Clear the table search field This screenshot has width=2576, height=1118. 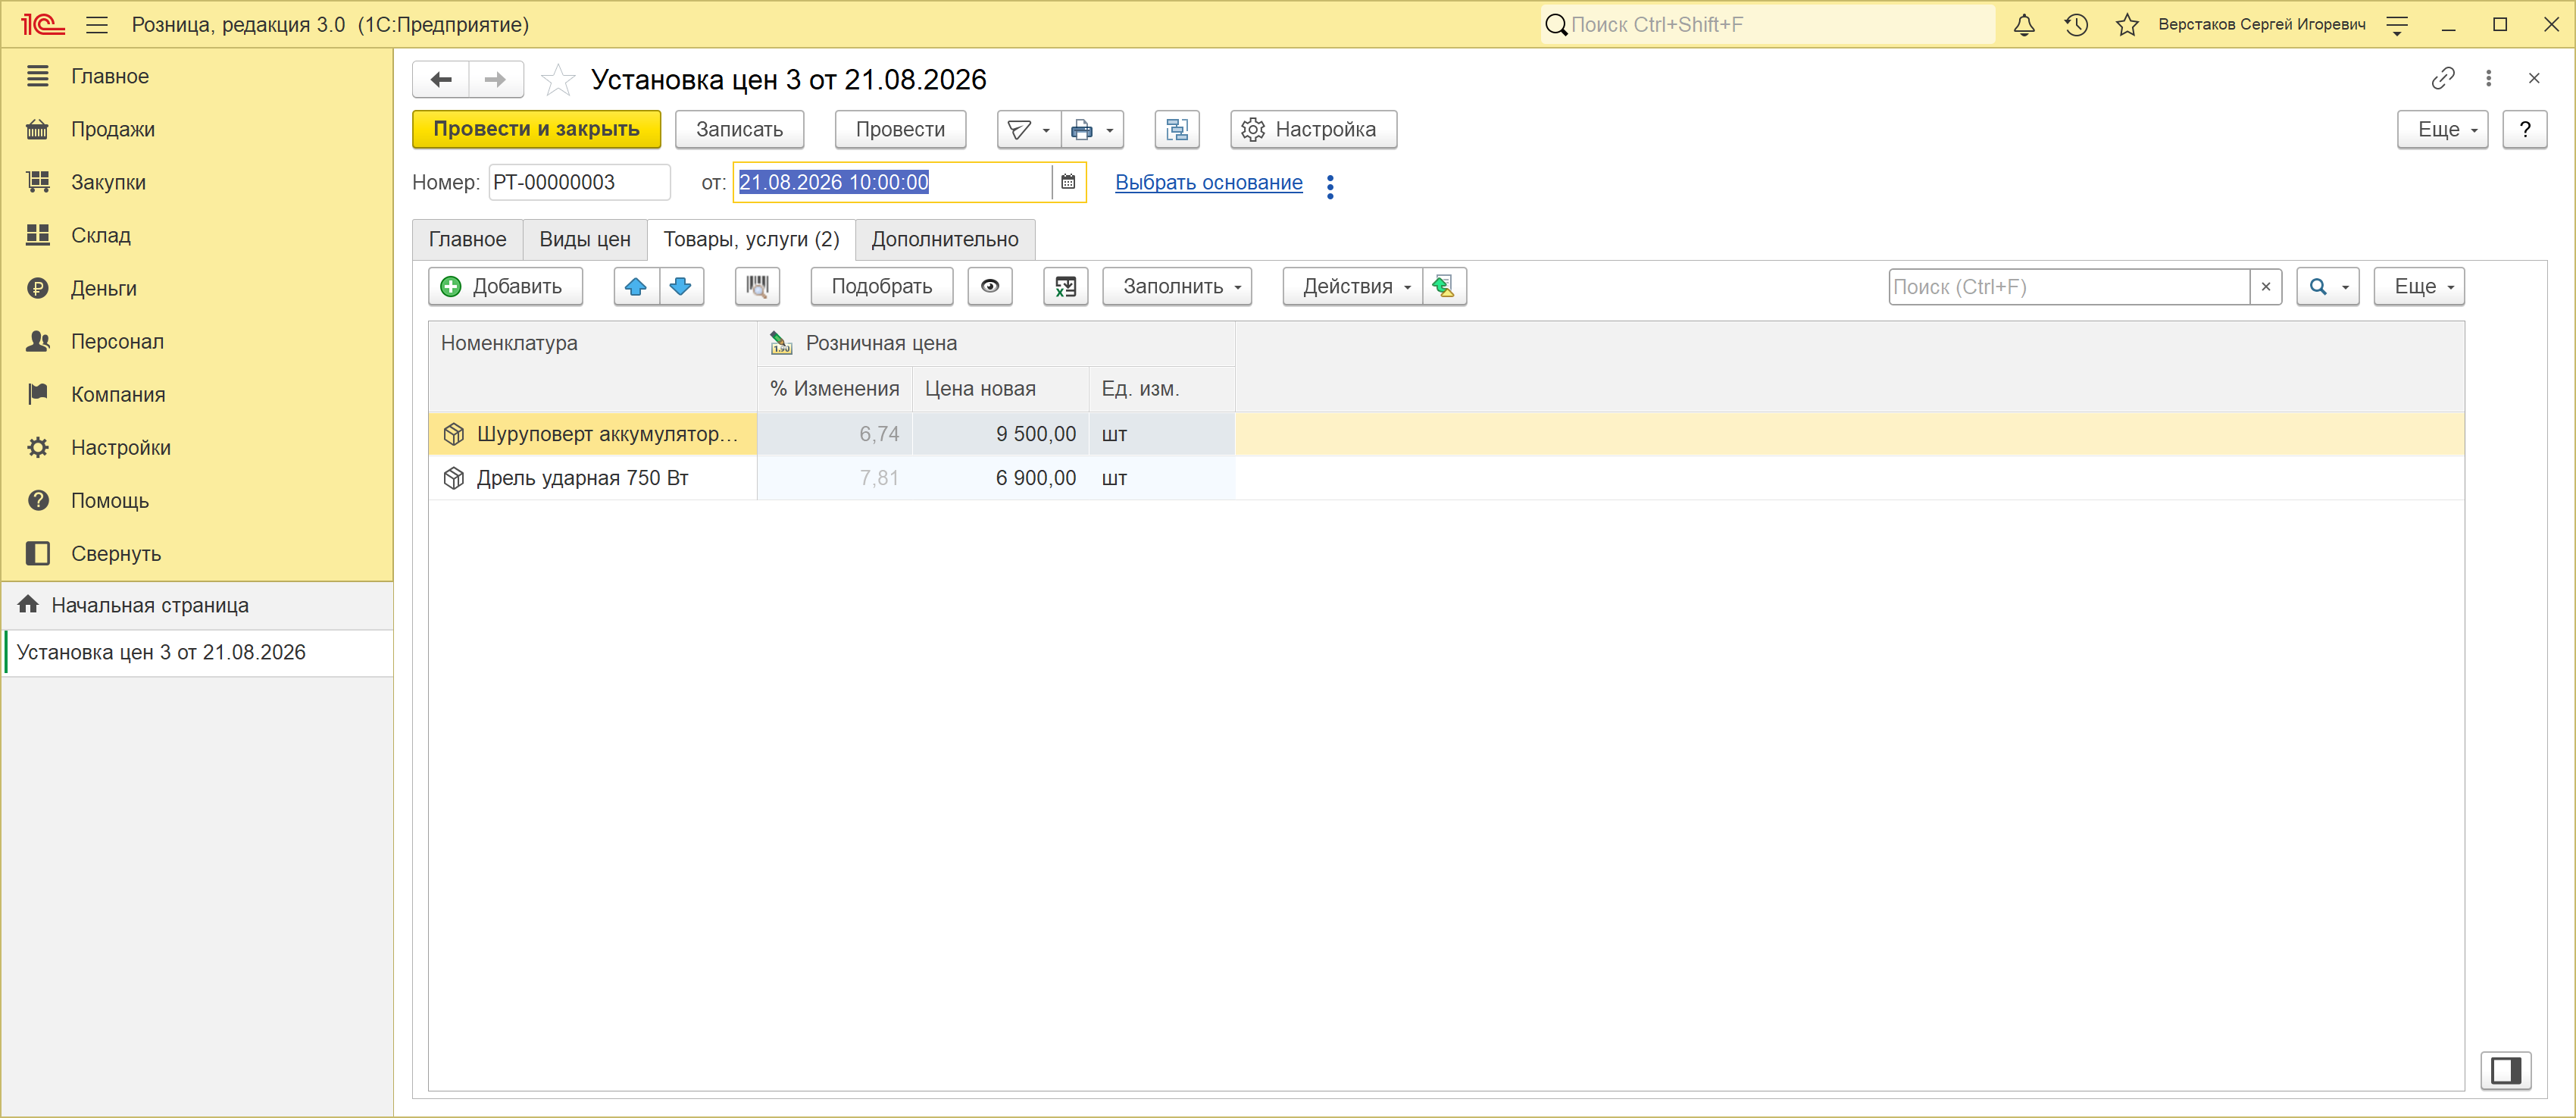[2266, 287]
